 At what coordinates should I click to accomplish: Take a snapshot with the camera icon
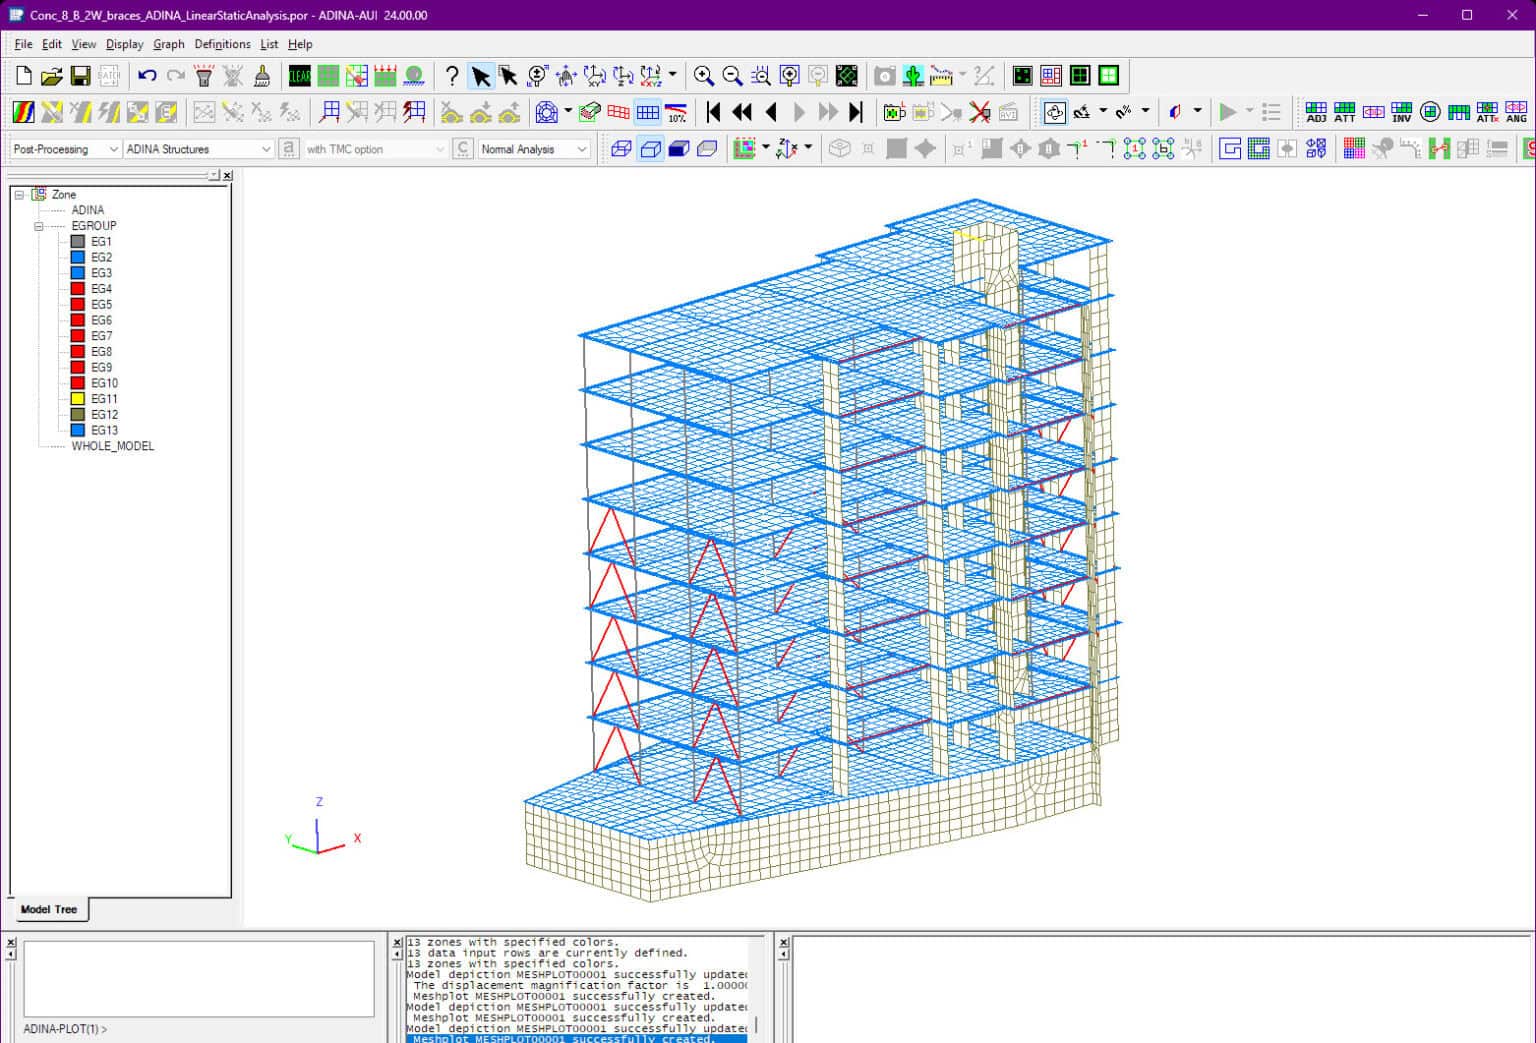tap(883, 75)
